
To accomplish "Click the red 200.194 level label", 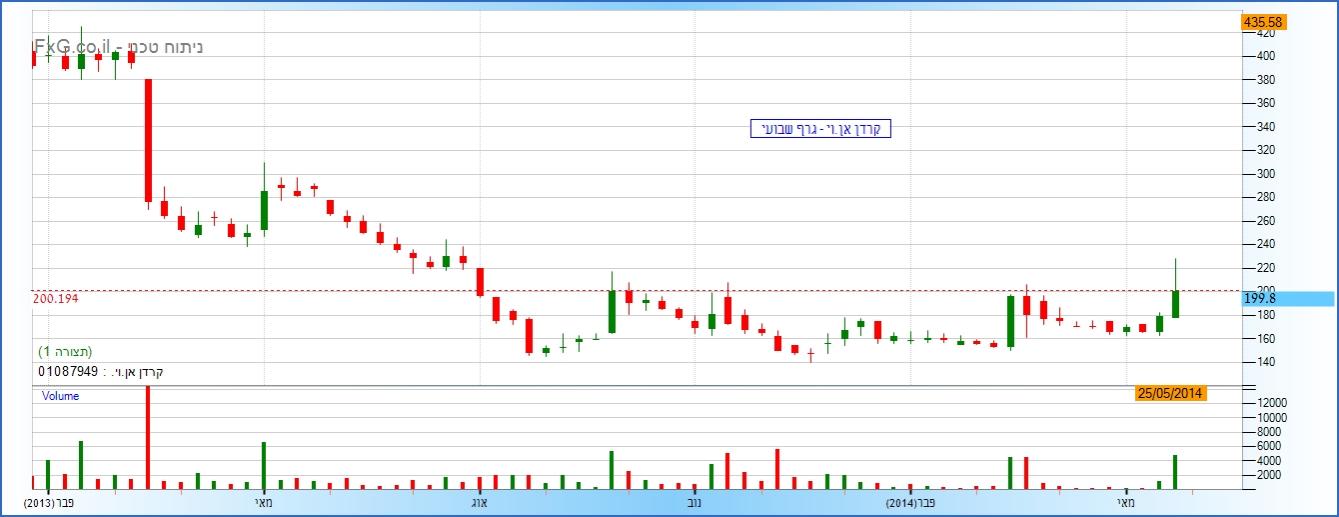I will click(x=56, y=299).
